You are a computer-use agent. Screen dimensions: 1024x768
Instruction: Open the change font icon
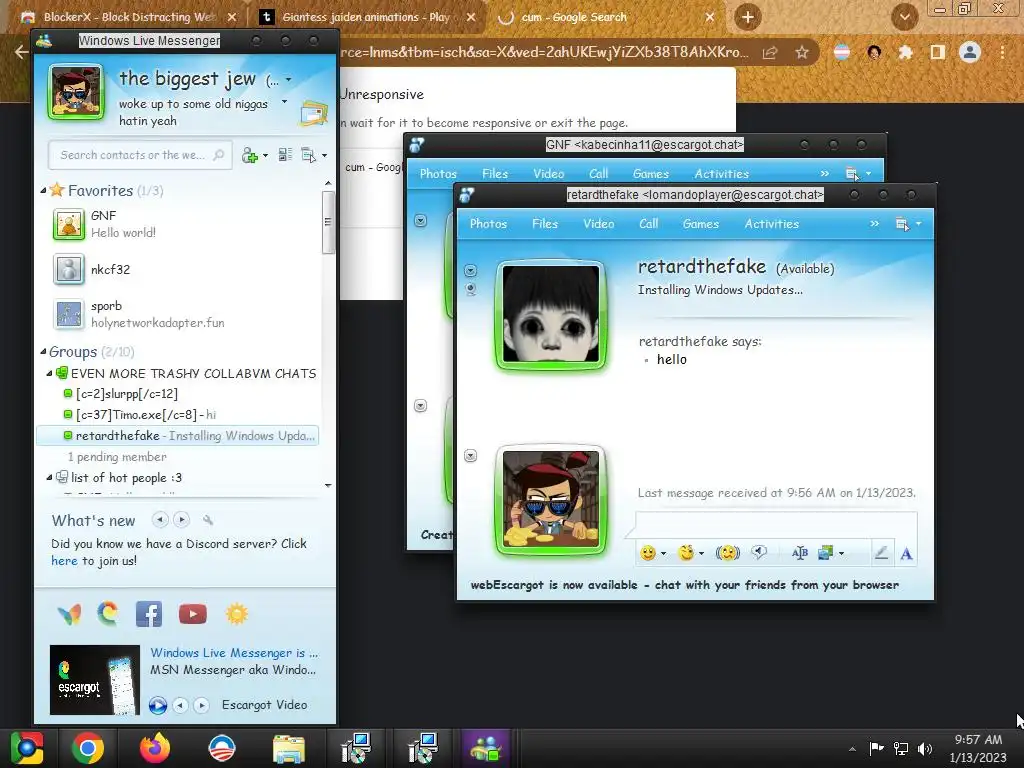[x=799, y=553]
